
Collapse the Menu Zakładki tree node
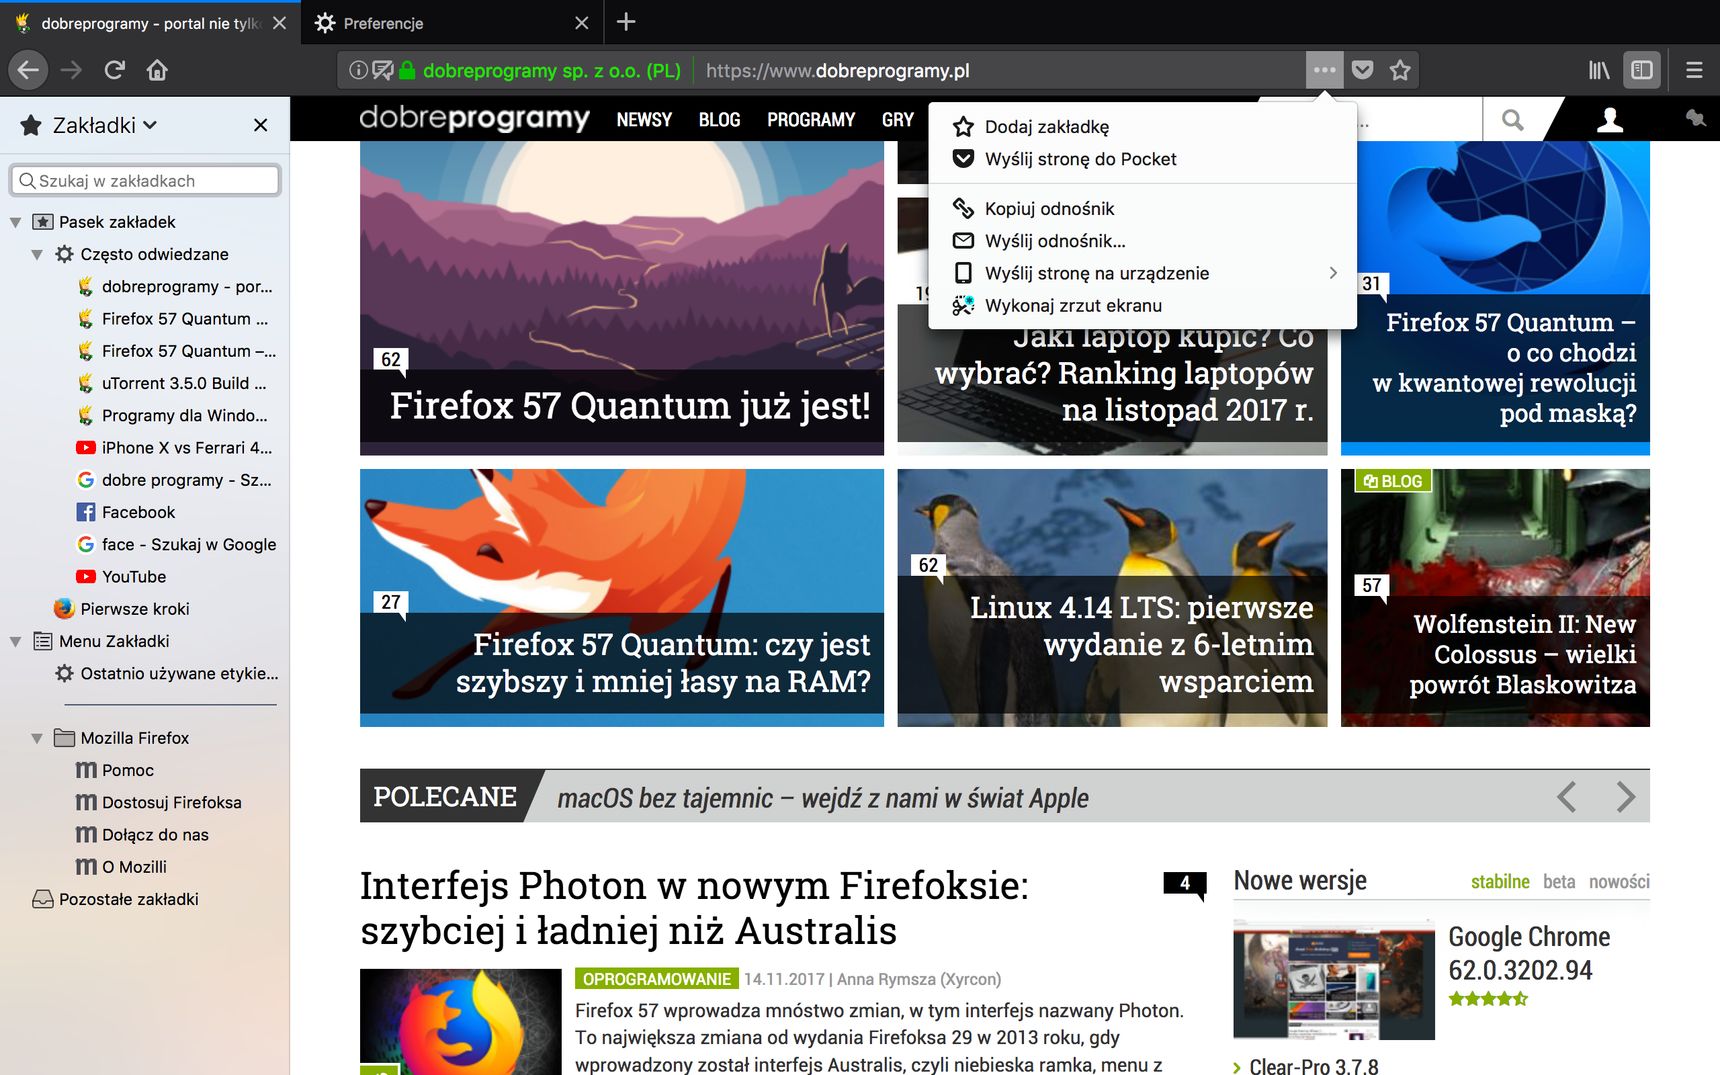pos(16,641)
